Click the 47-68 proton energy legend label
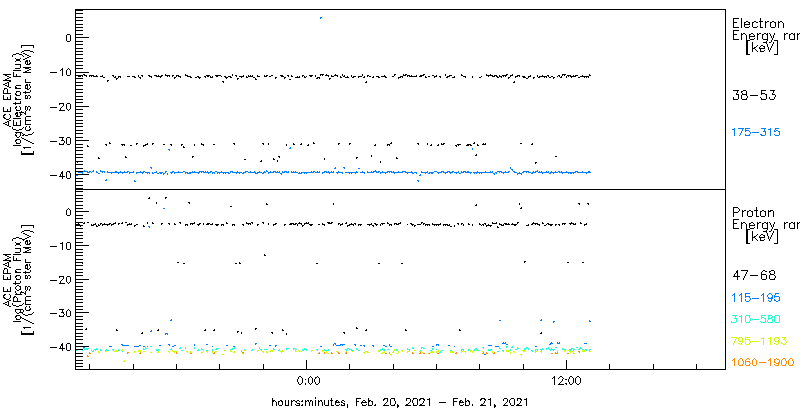800x410 pixels. coord(754,276)
